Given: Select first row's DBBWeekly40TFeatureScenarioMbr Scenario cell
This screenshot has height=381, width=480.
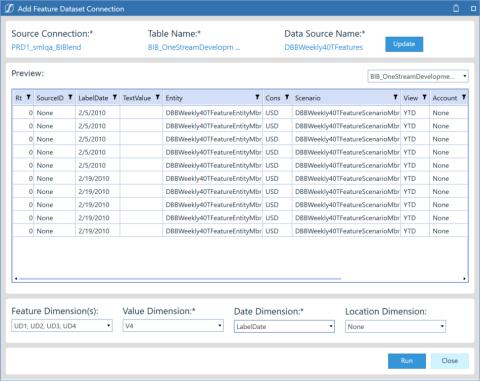Looking at the screenshot, I should pyautogui.click(x=347, y=113).
